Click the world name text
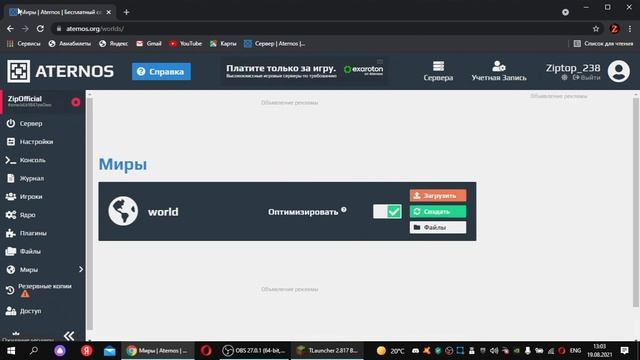 click(x=163, y=212)
